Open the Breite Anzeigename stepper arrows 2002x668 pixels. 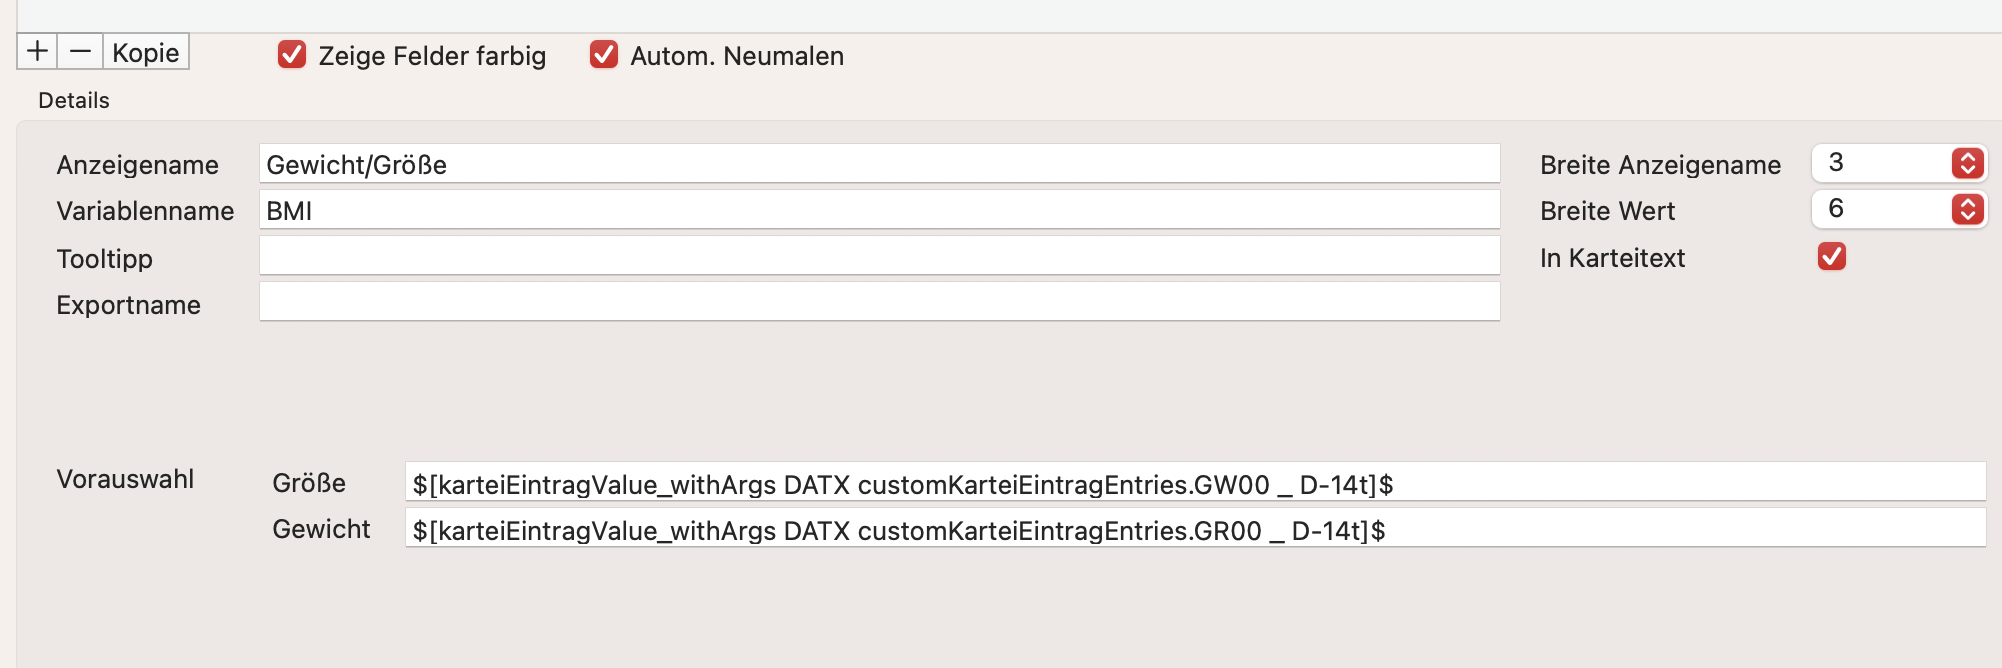pos(1967,163)
